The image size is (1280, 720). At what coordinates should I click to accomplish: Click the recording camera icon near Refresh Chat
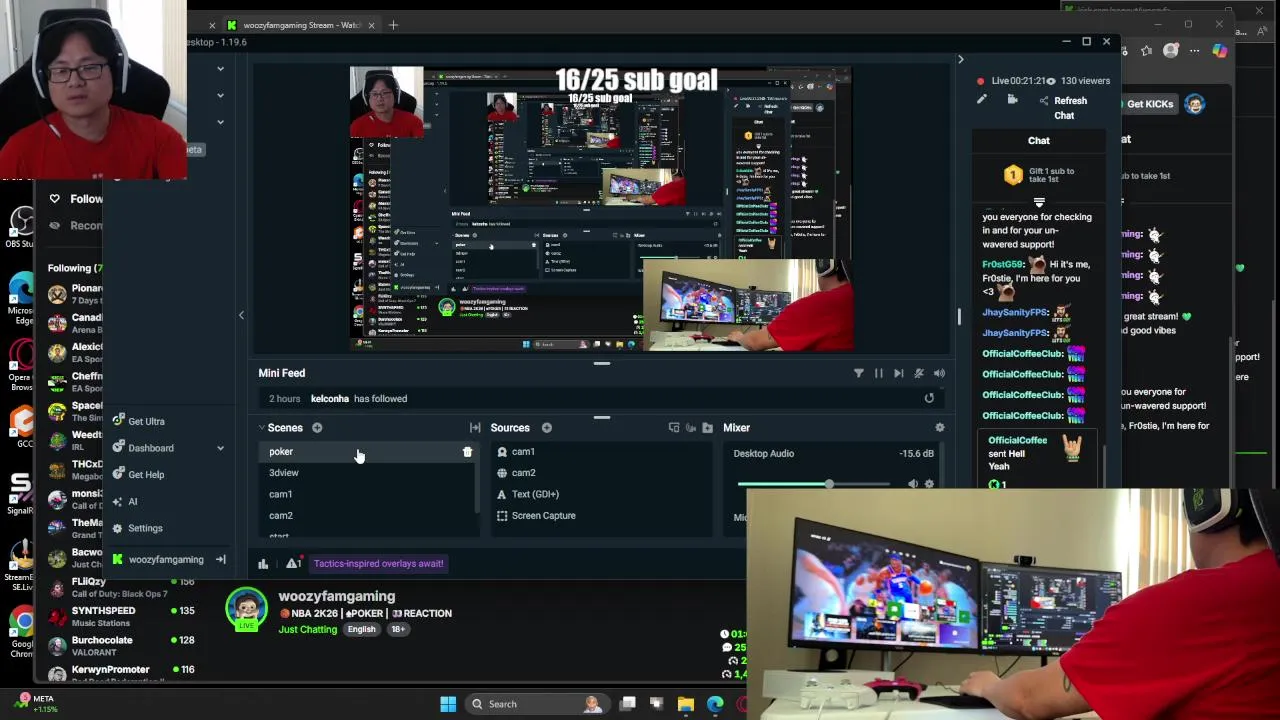click(x=1012, y=100)
